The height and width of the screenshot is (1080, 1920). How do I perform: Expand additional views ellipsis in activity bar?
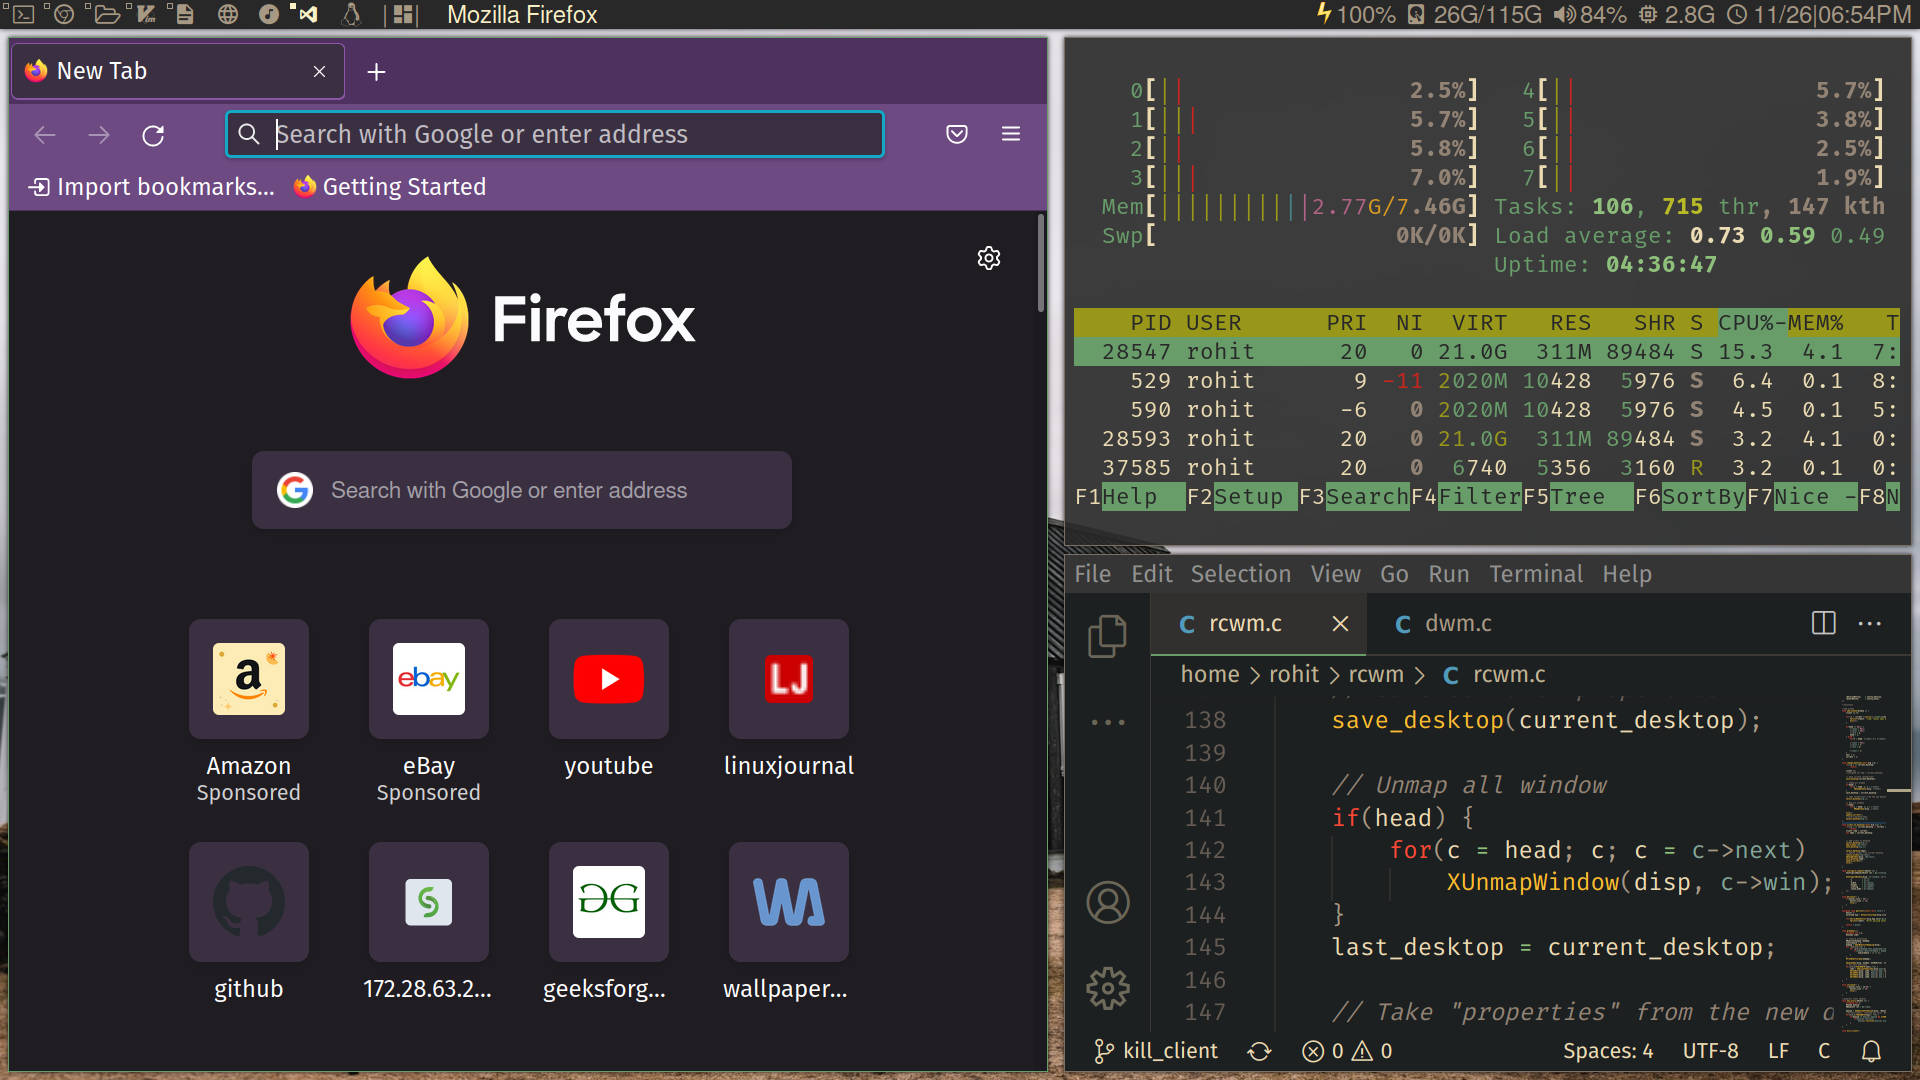pos(1107,722)
